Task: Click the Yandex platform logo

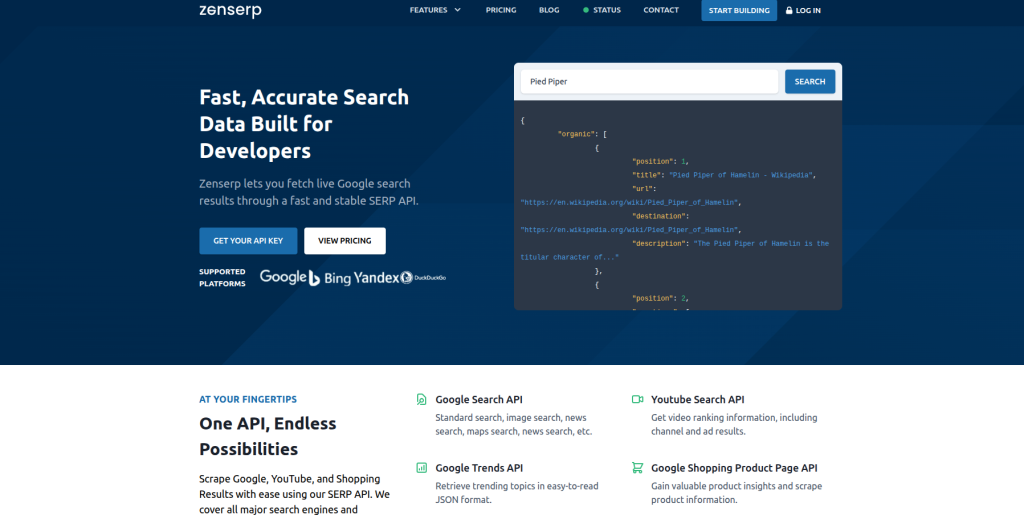Action: click(377, 277)
